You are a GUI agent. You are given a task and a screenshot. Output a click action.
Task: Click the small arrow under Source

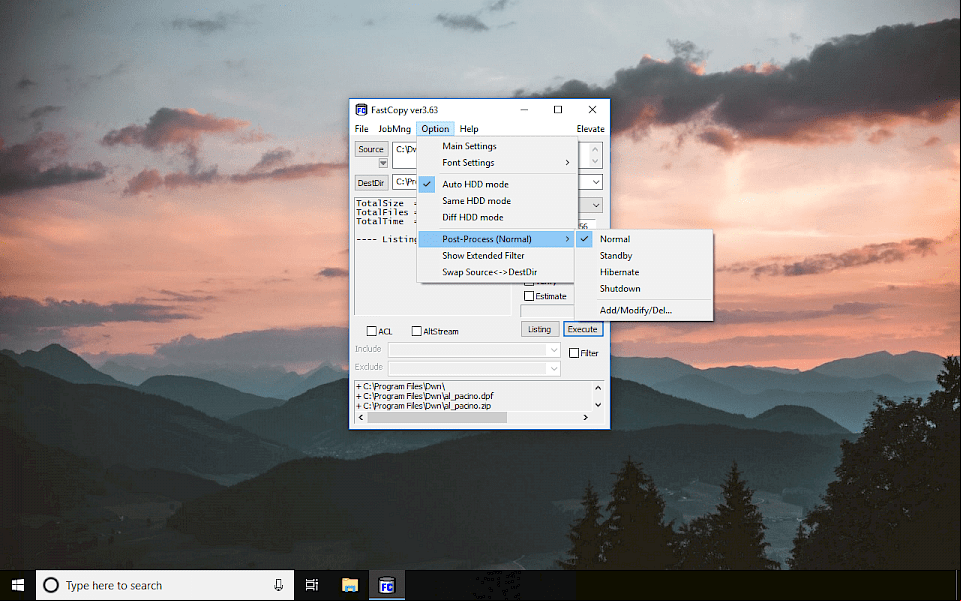click(383, 163)
